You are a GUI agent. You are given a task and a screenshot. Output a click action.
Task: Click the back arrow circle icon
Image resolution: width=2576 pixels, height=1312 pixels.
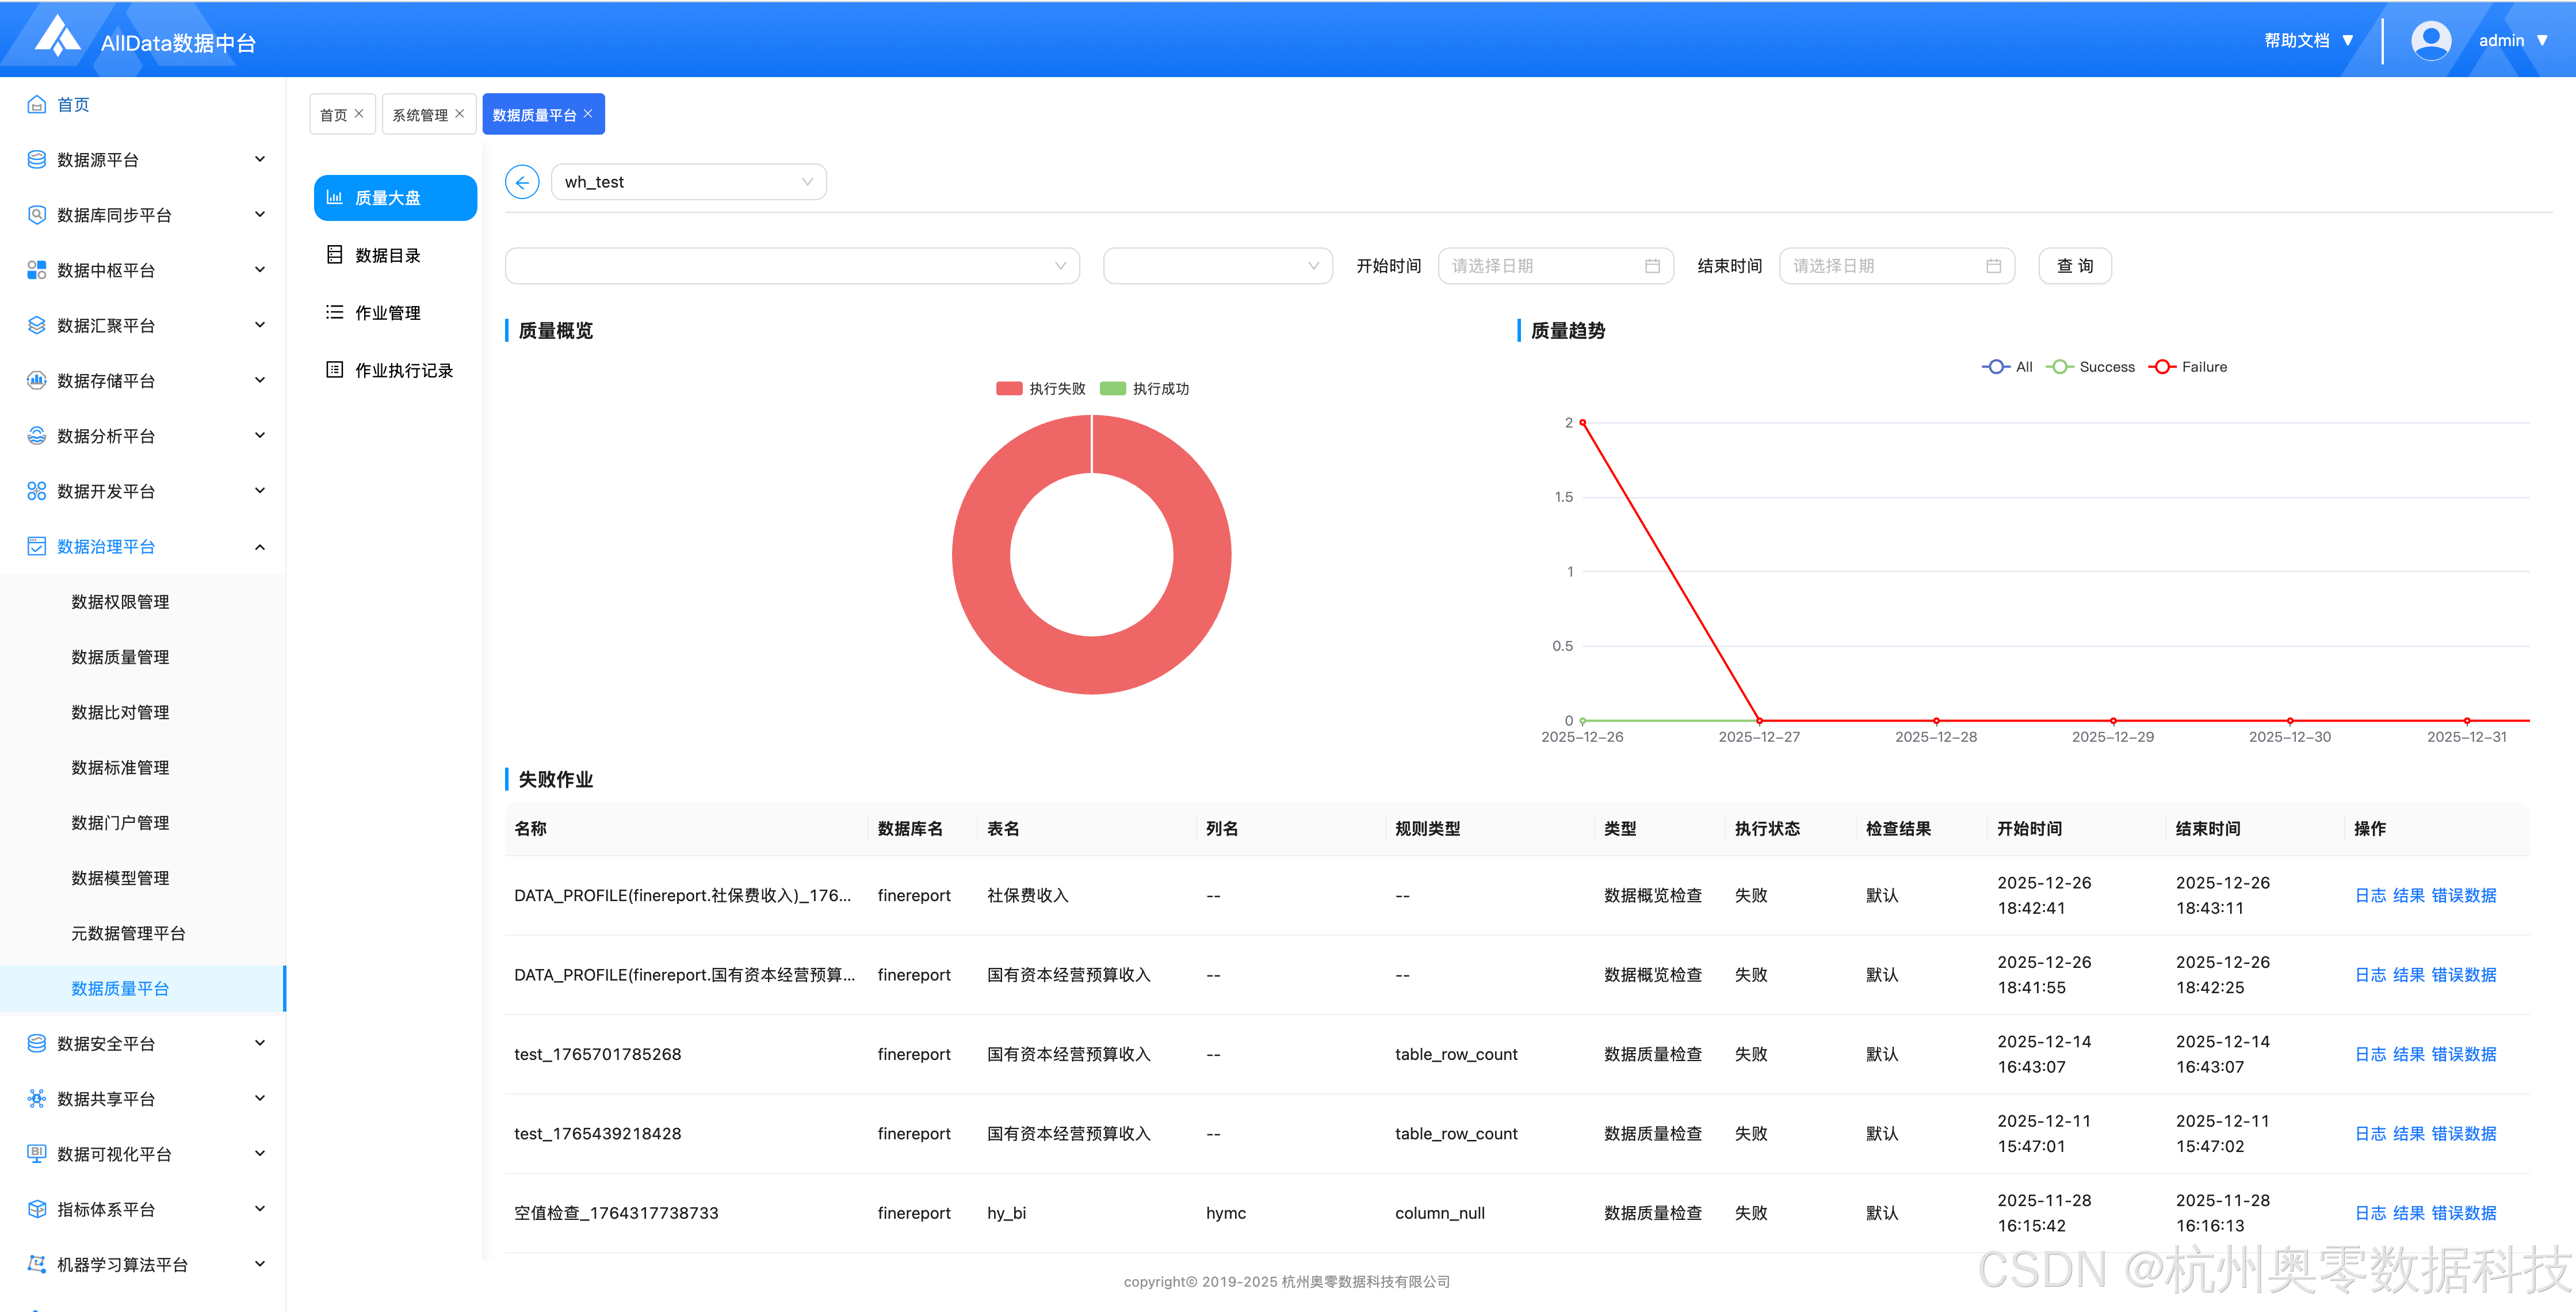tap(522, 182)
